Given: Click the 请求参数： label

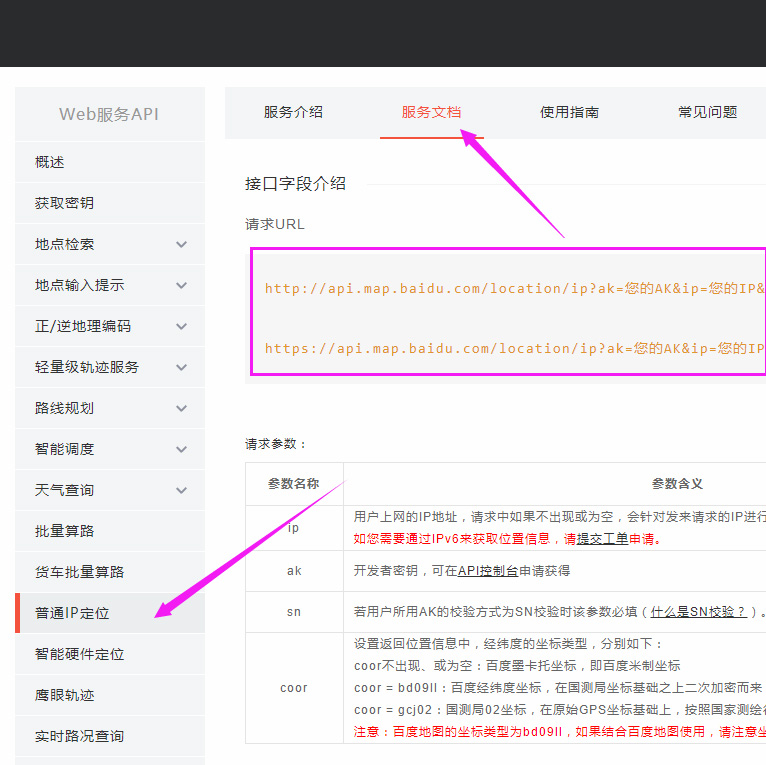Looking at the screenshot, I should (276, 444).
